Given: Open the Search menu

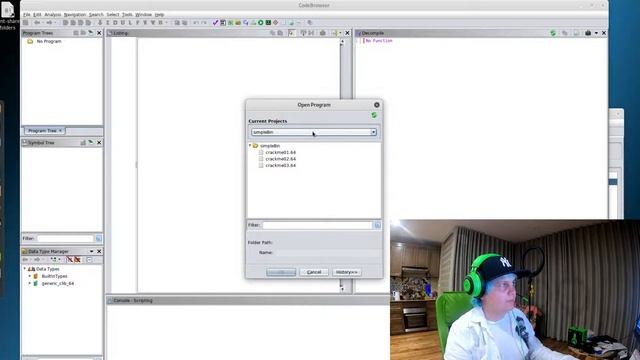Looking at the screenshot, I should coord(96,15).
